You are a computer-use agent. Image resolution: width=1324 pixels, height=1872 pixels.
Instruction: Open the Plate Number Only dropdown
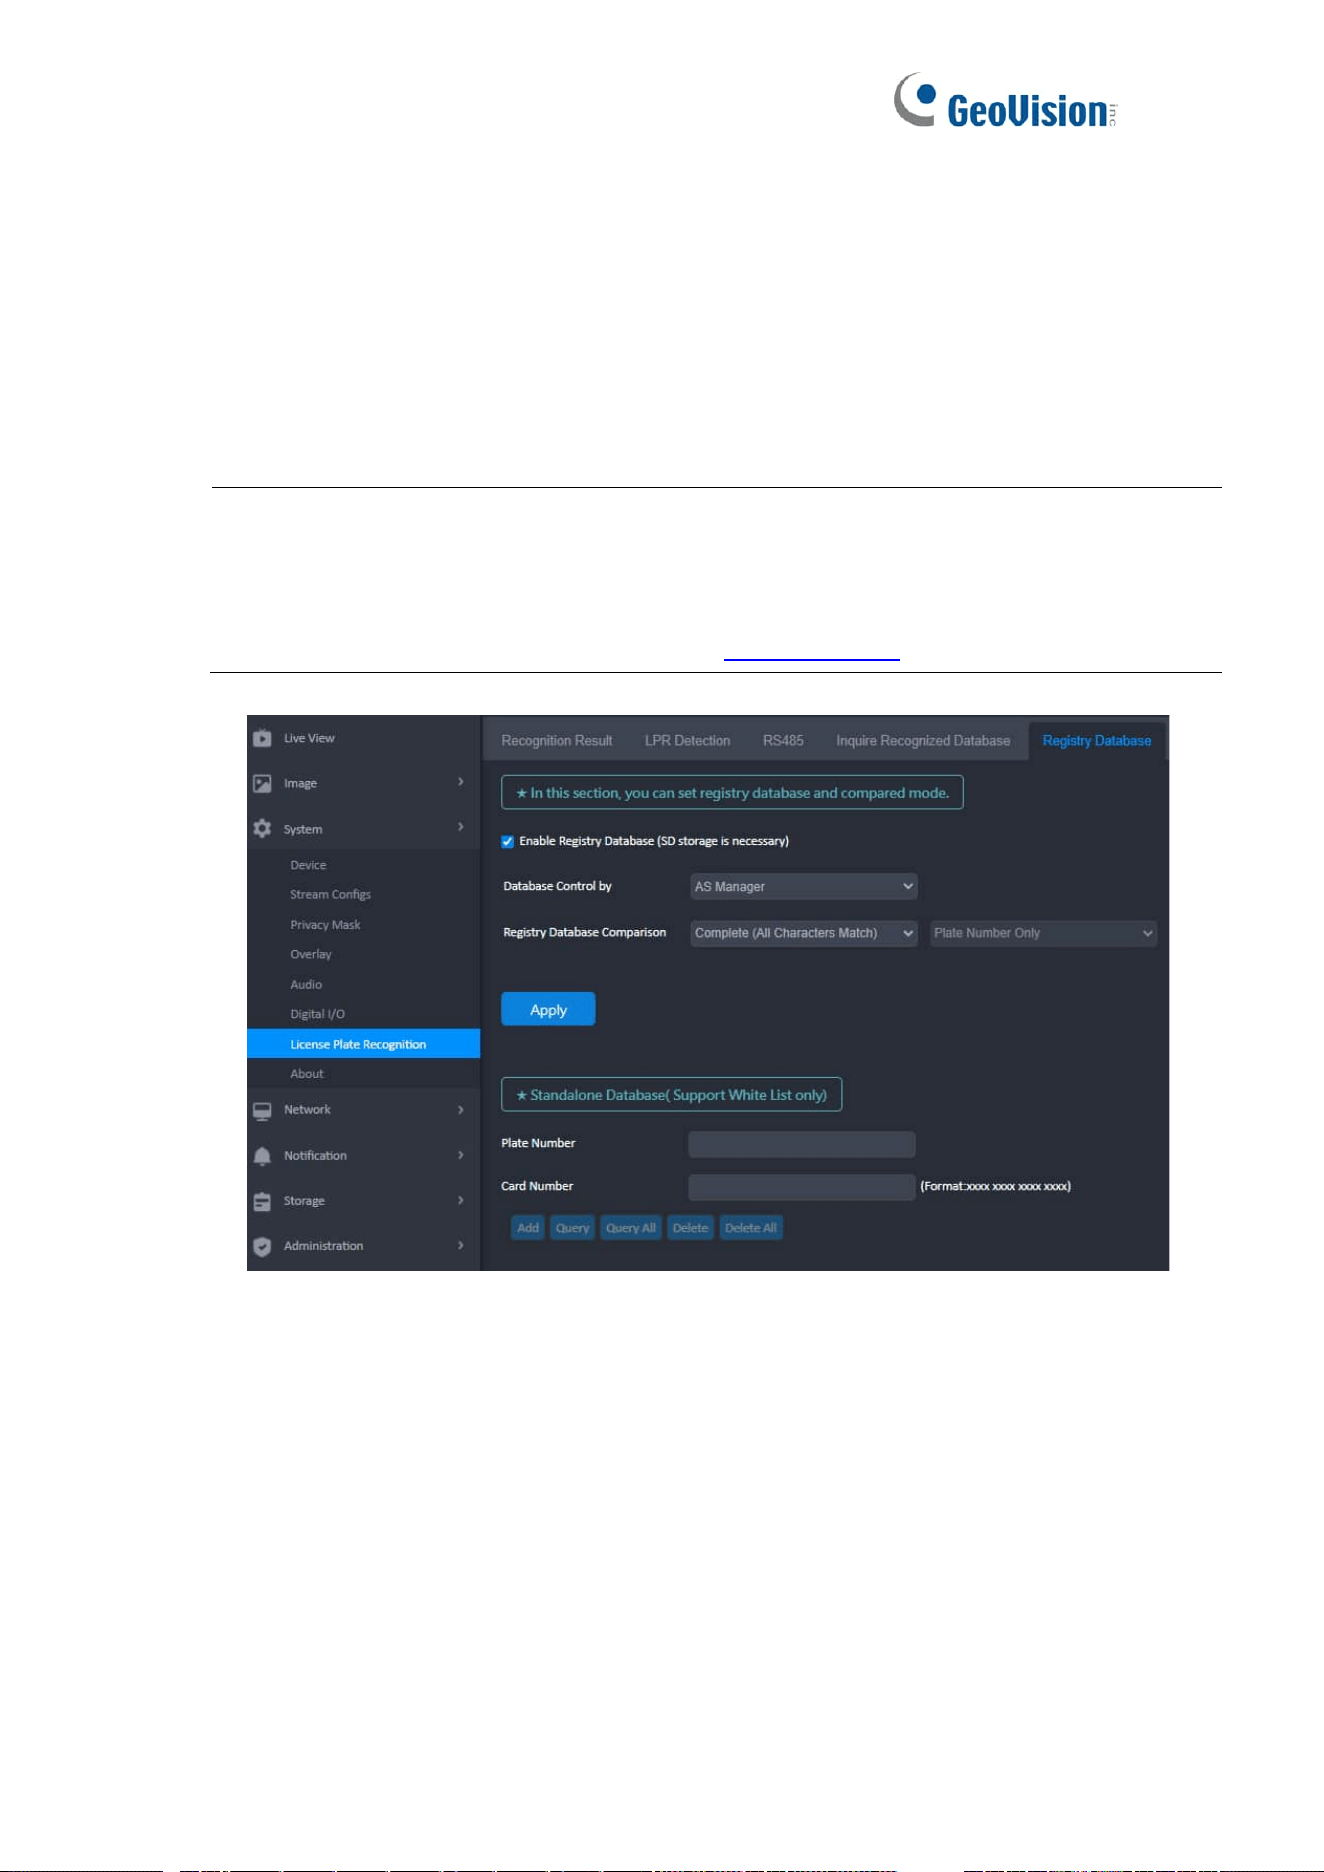point(1043,933)
